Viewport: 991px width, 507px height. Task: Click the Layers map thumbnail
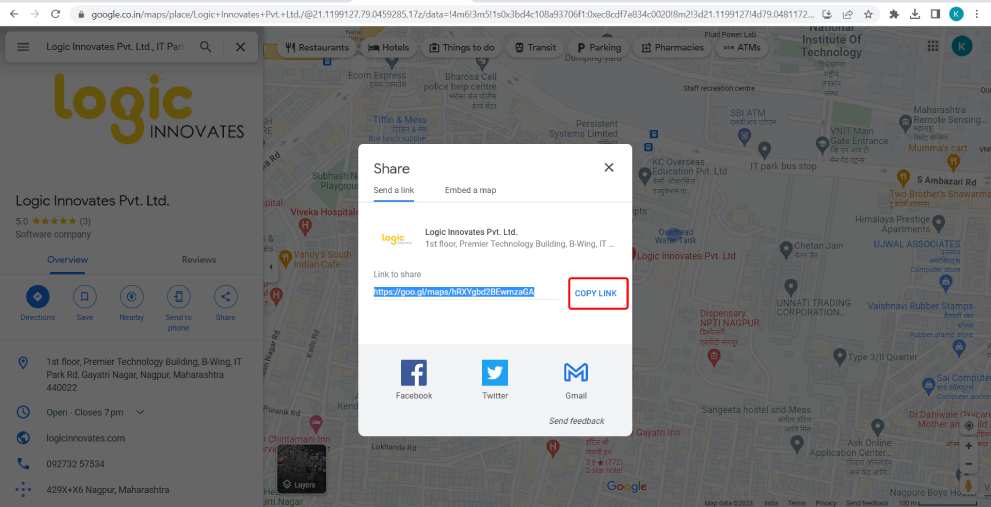302,470
